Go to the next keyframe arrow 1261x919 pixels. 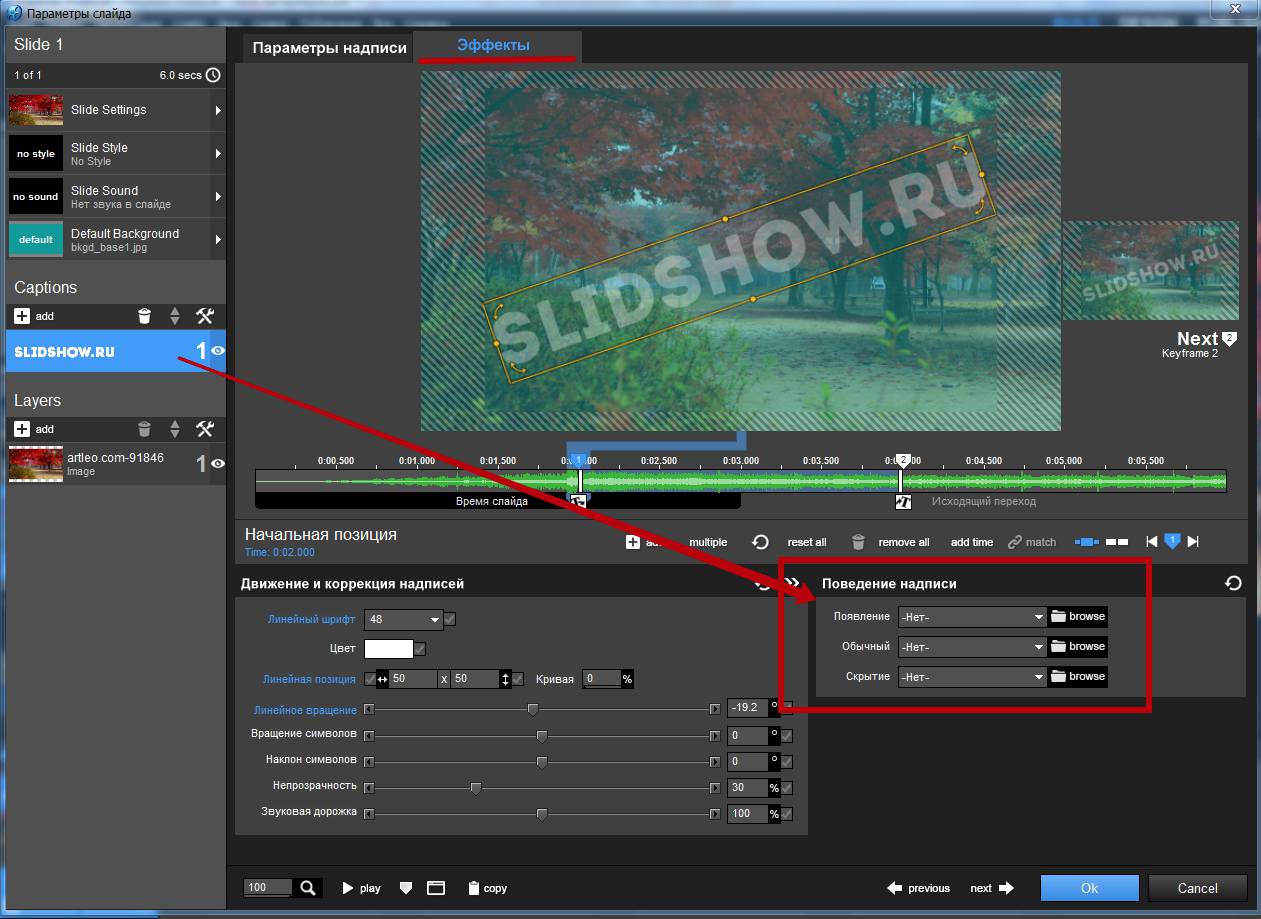click(1193, 542)
